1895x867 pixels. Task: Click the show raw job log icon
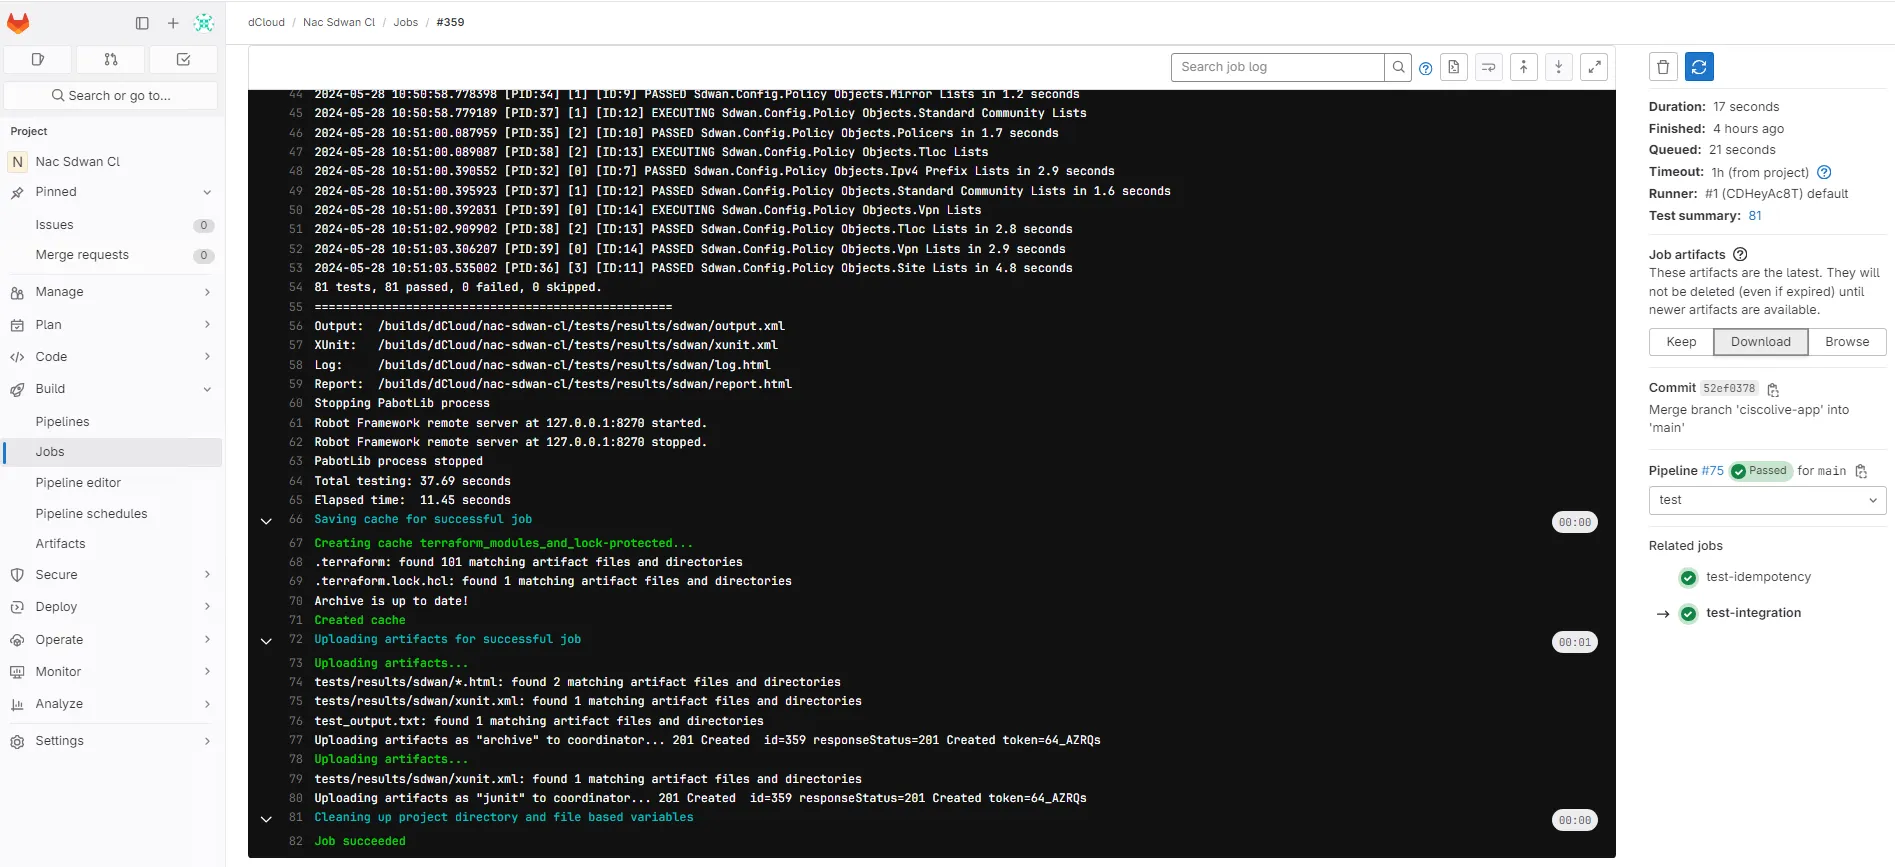pos(1453,67)
